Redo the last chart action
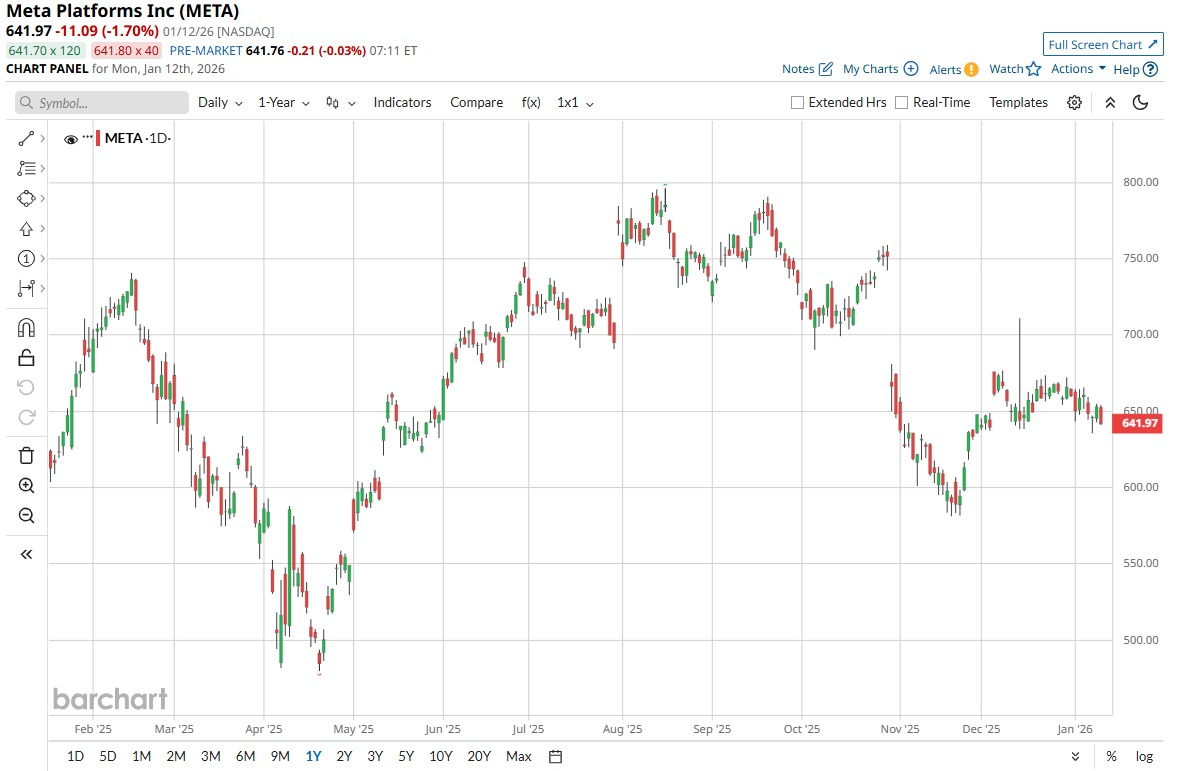 pyautogui.click(x=26, y=417)
